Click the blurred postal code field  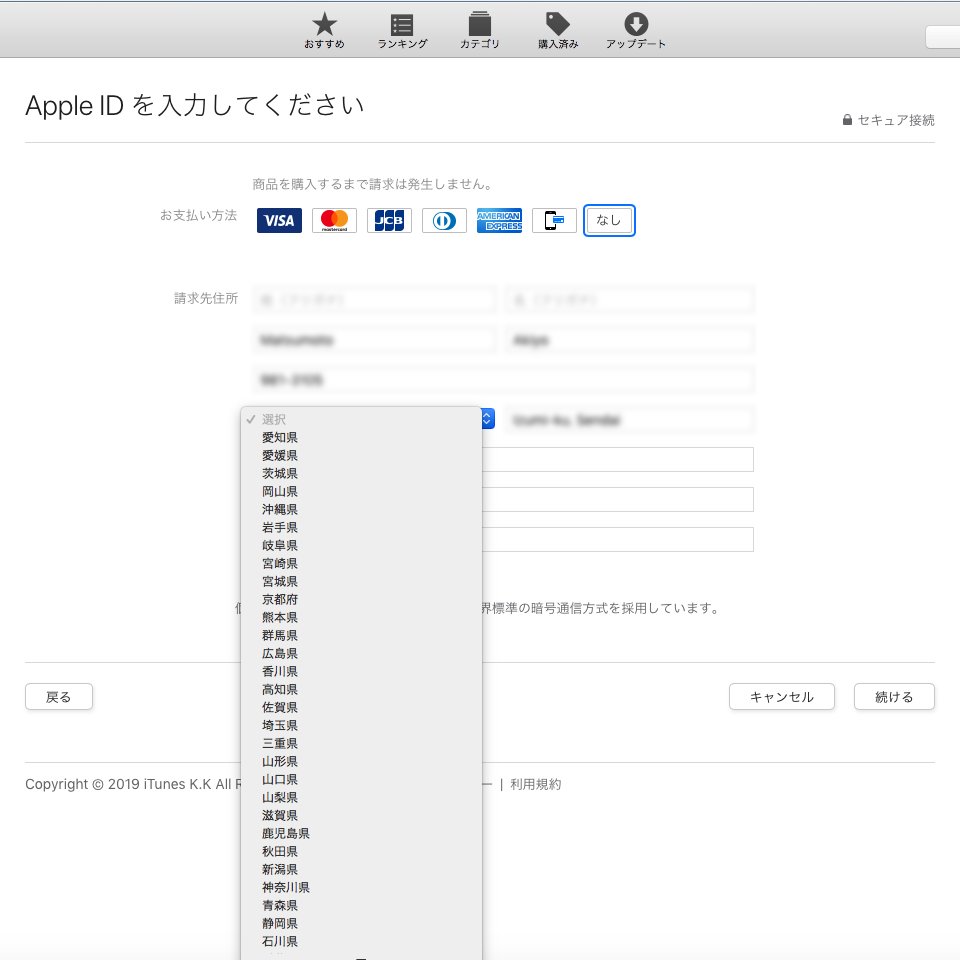click(503, 380)
